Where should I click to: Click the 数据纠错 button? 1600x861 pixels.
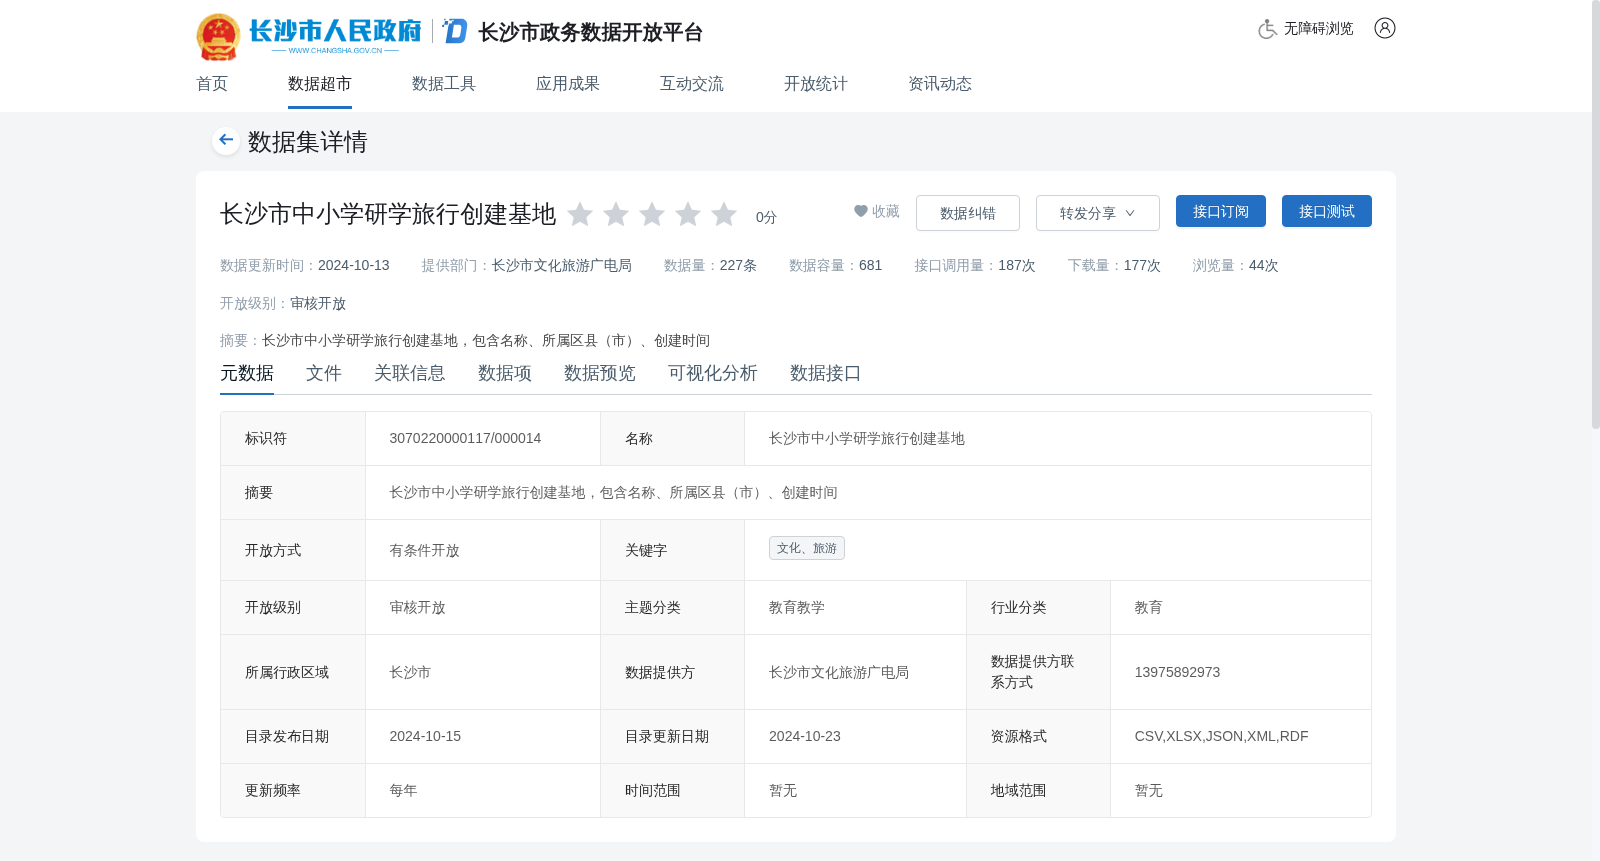(x=967, y=213)
